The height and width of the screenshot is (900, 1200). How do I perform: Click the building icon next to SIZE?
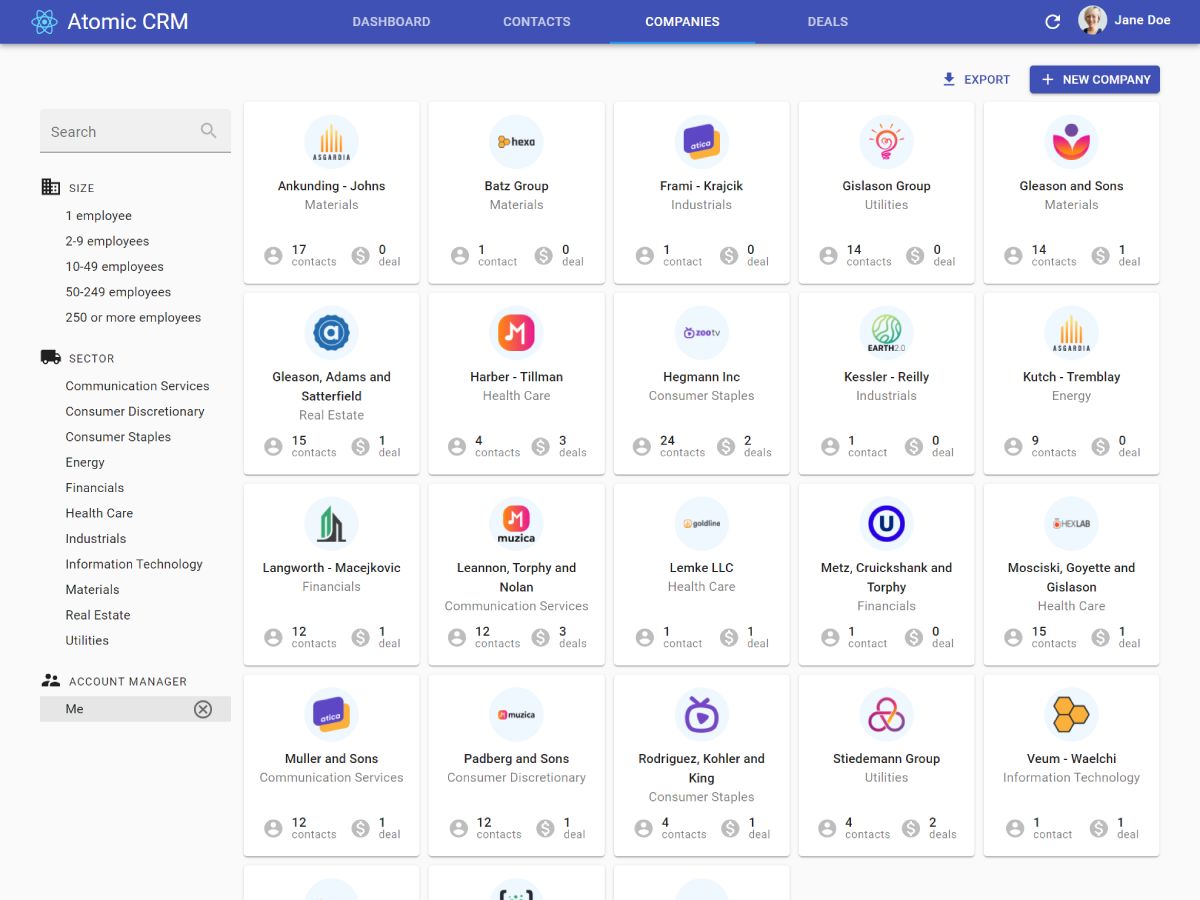[50, 187]
